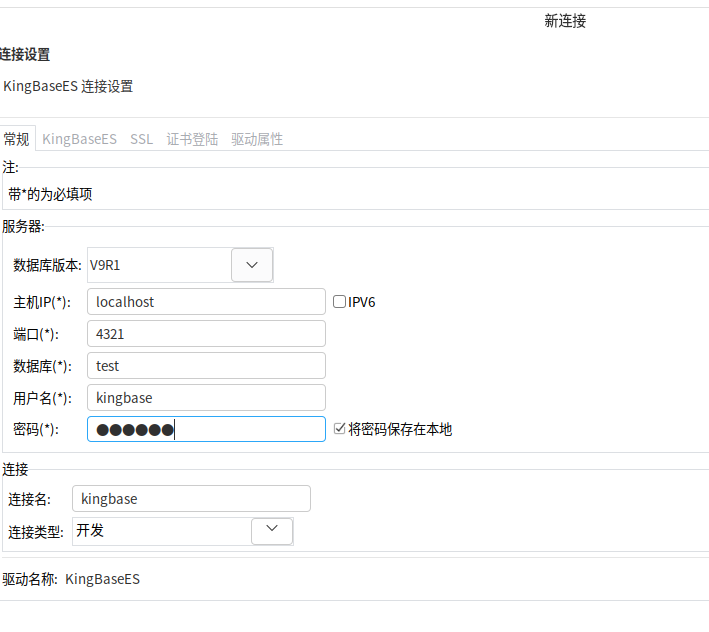The height and width of the screenshot is (632, 709).
Task: Click the 开发 connection type box
Action: 160,531
